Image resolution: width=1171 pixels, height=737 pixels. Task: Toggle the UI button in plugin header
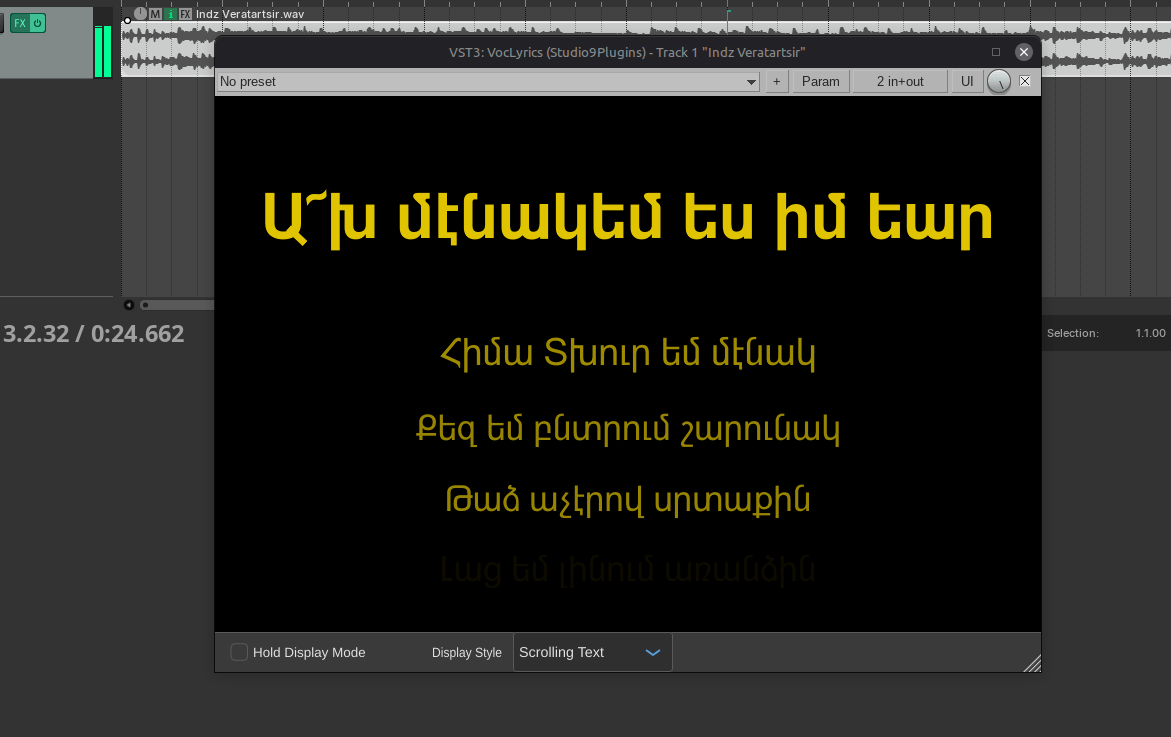click(x=967, y=81)
